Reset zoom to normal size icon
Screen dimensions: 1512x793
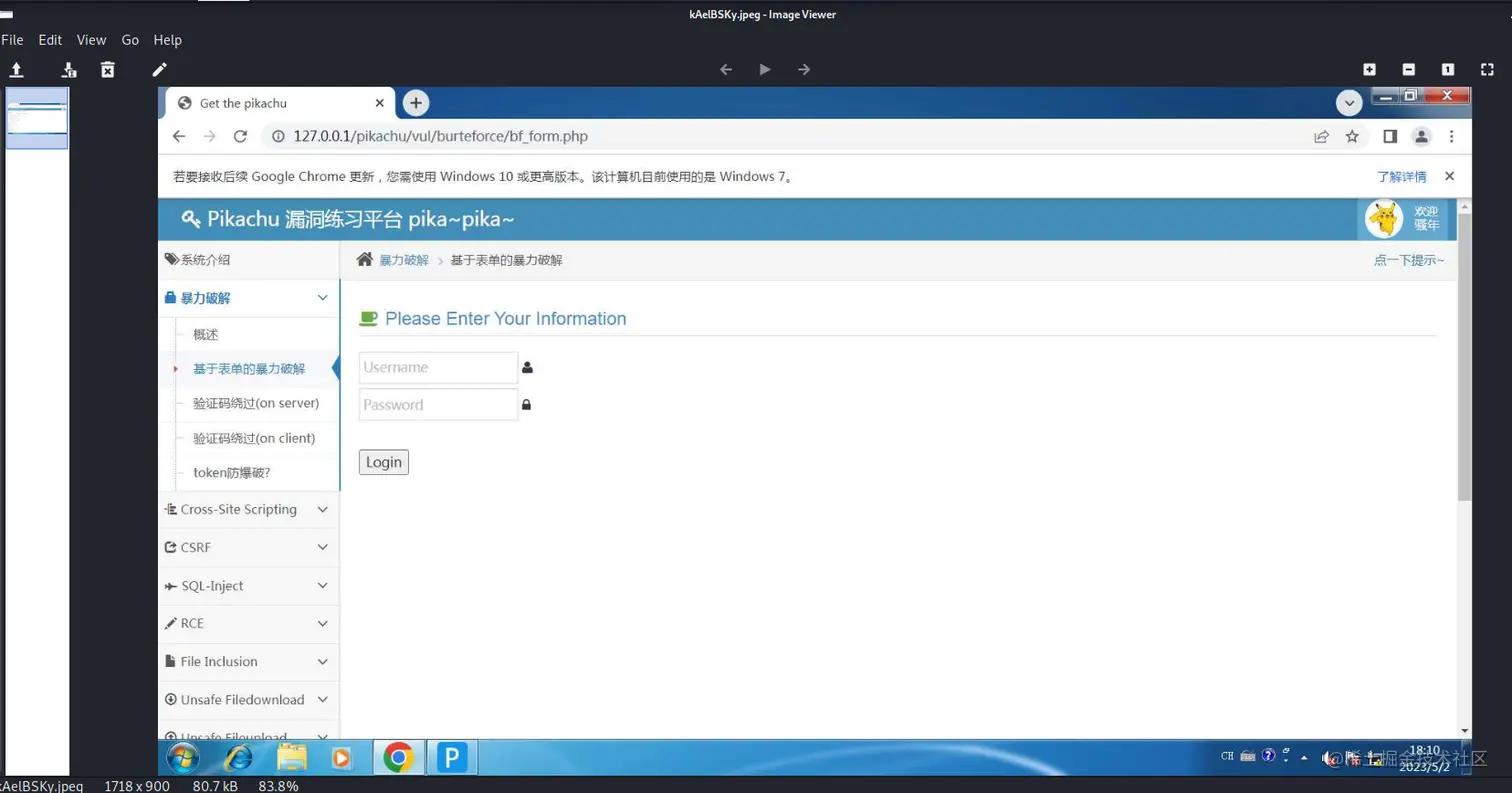click(x=1448, y=69)
